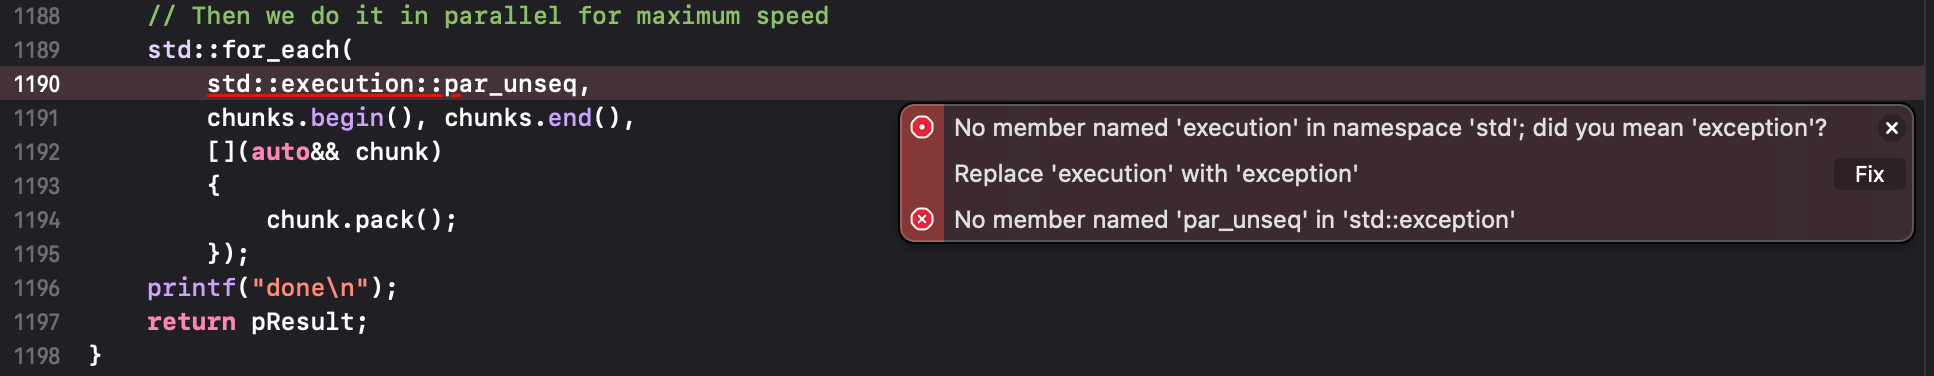Select the "No member named 'execution'" error message
Image resolution: width=1934 pixels, height=376 pixels.
tap(1390, 128)
